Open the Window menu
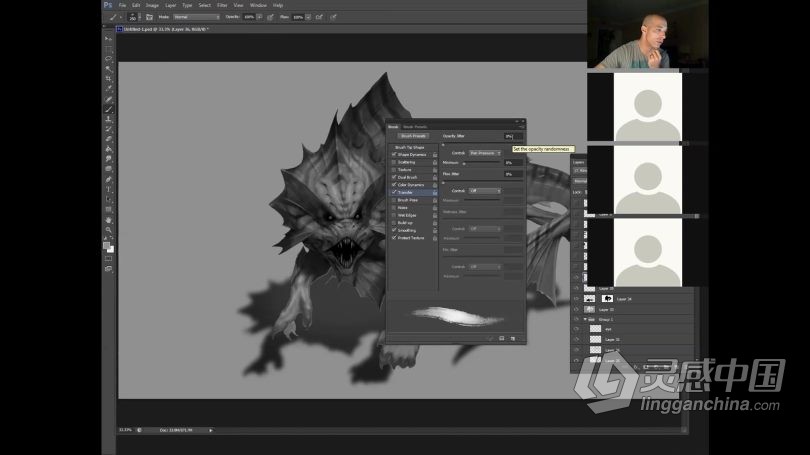This screenshot has width=810, height=455. [258, 5]
